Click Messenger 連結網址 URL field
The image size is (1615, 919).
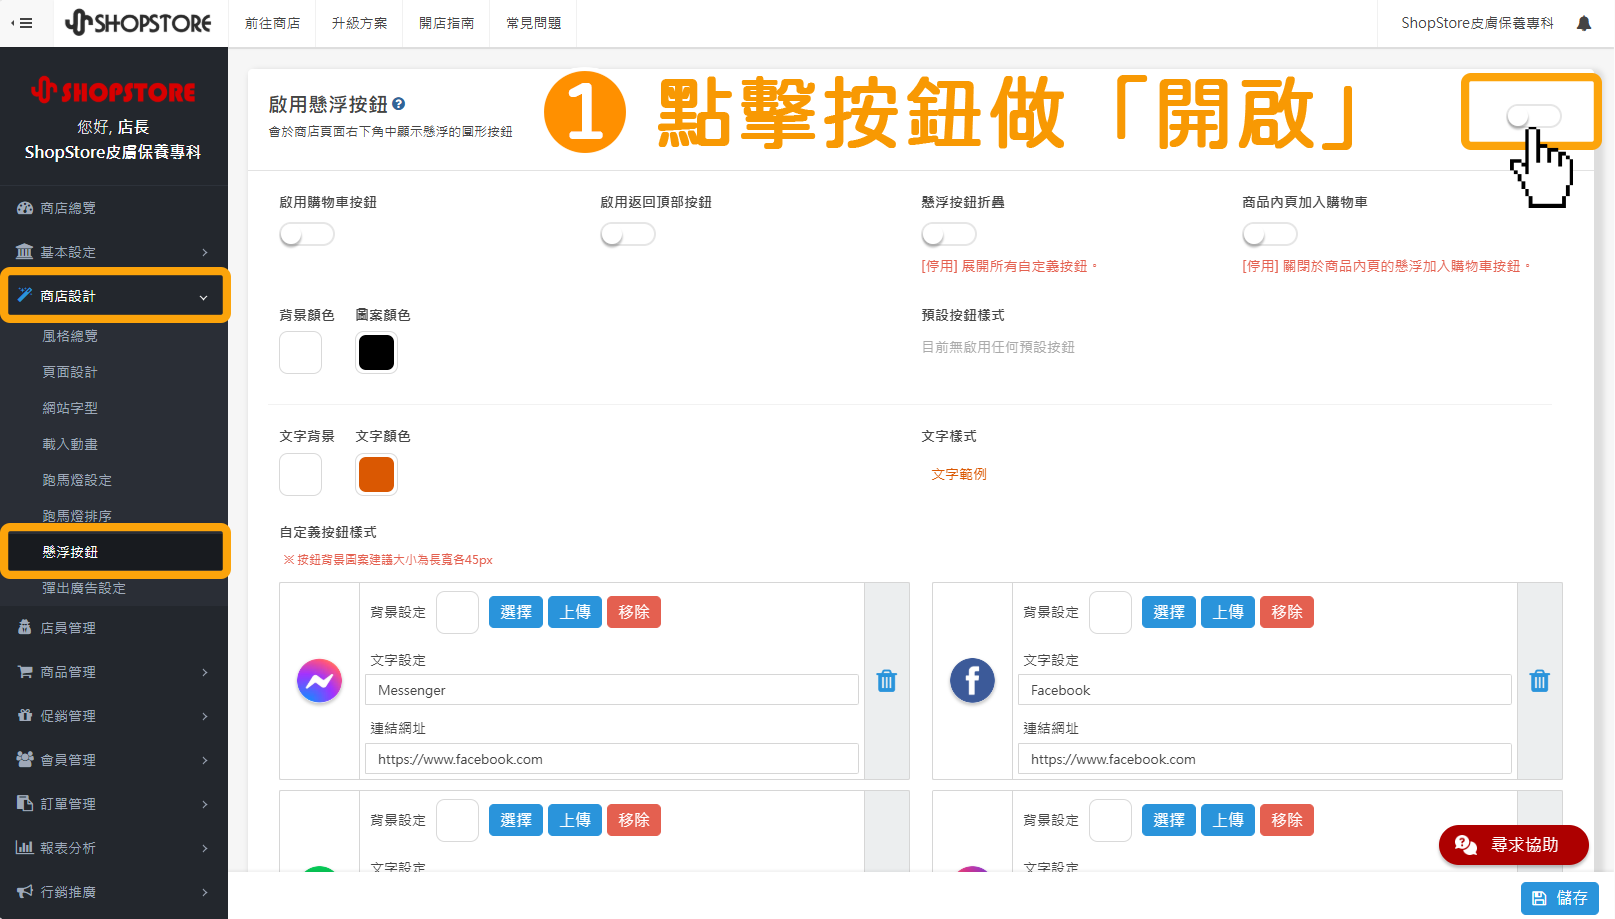point(612,759)
